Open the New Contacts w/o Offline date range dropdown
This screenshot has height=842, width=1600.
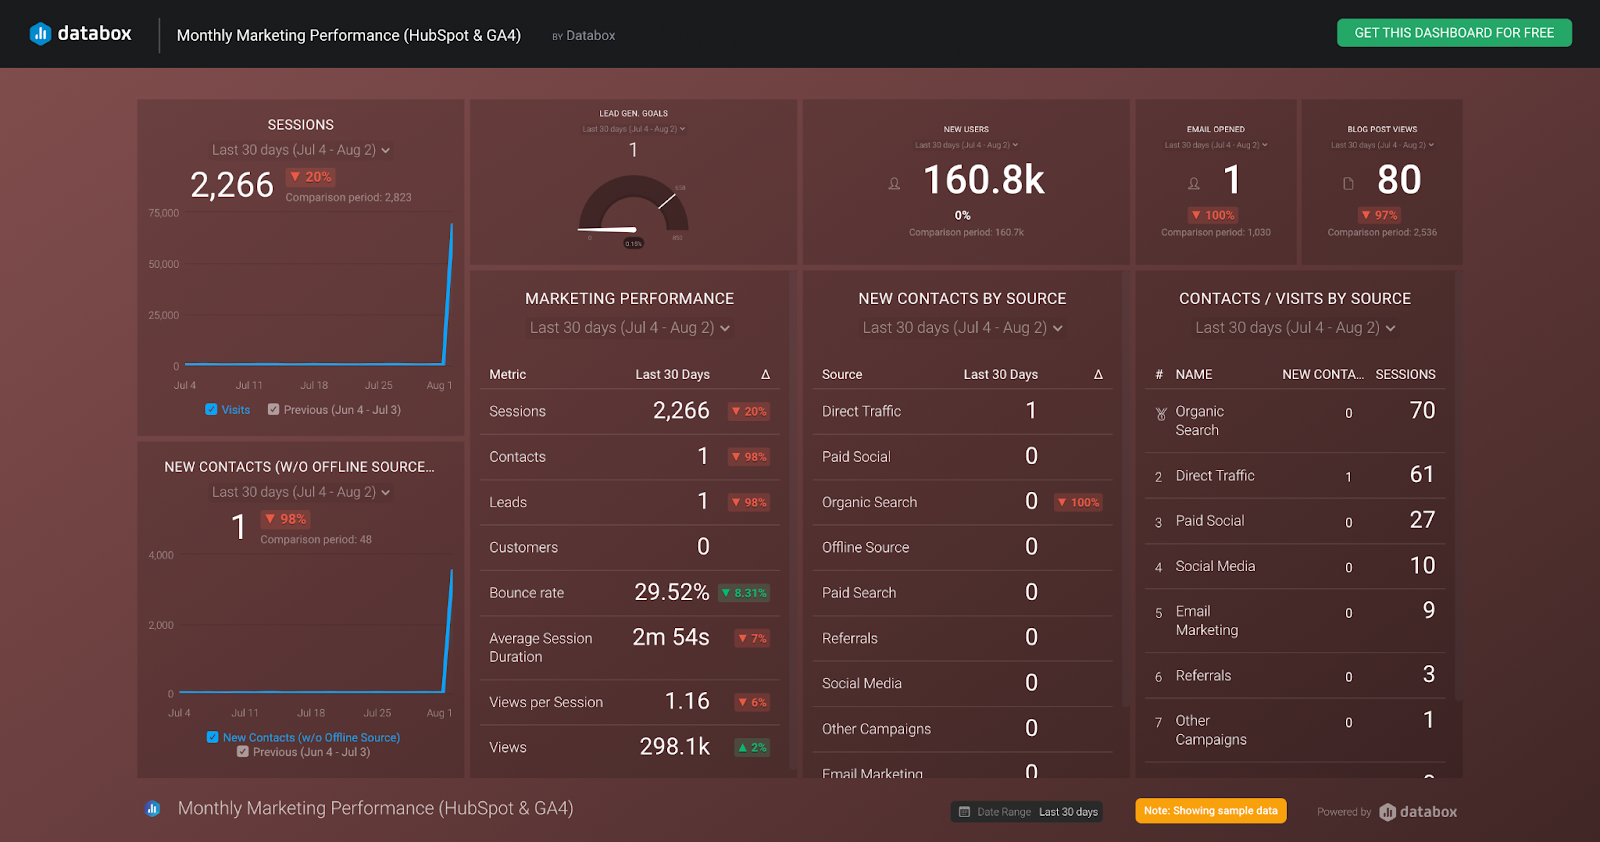[x=300, y=492]
